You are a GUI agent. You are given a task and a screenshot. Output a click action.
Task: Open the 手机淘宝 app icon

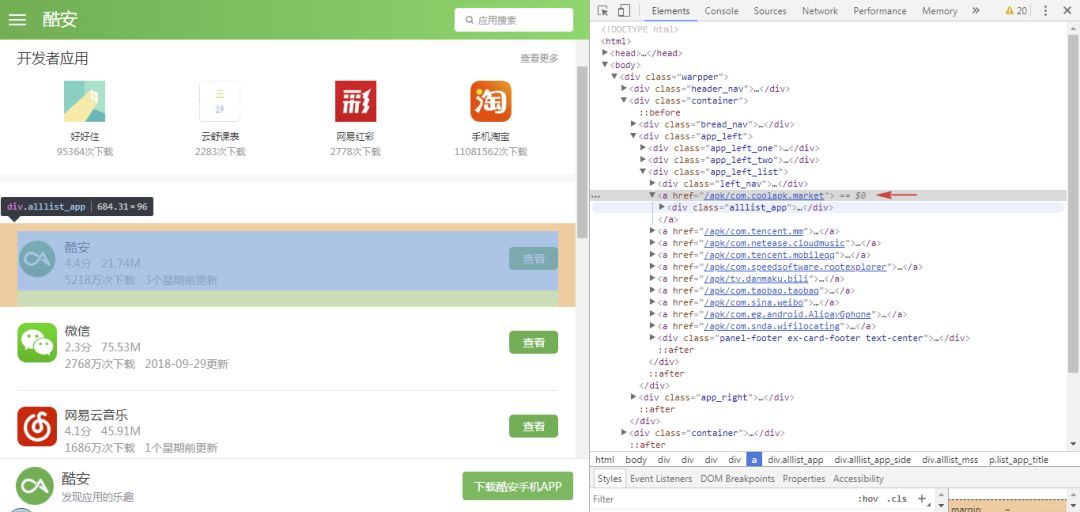[x=490, y=101]
